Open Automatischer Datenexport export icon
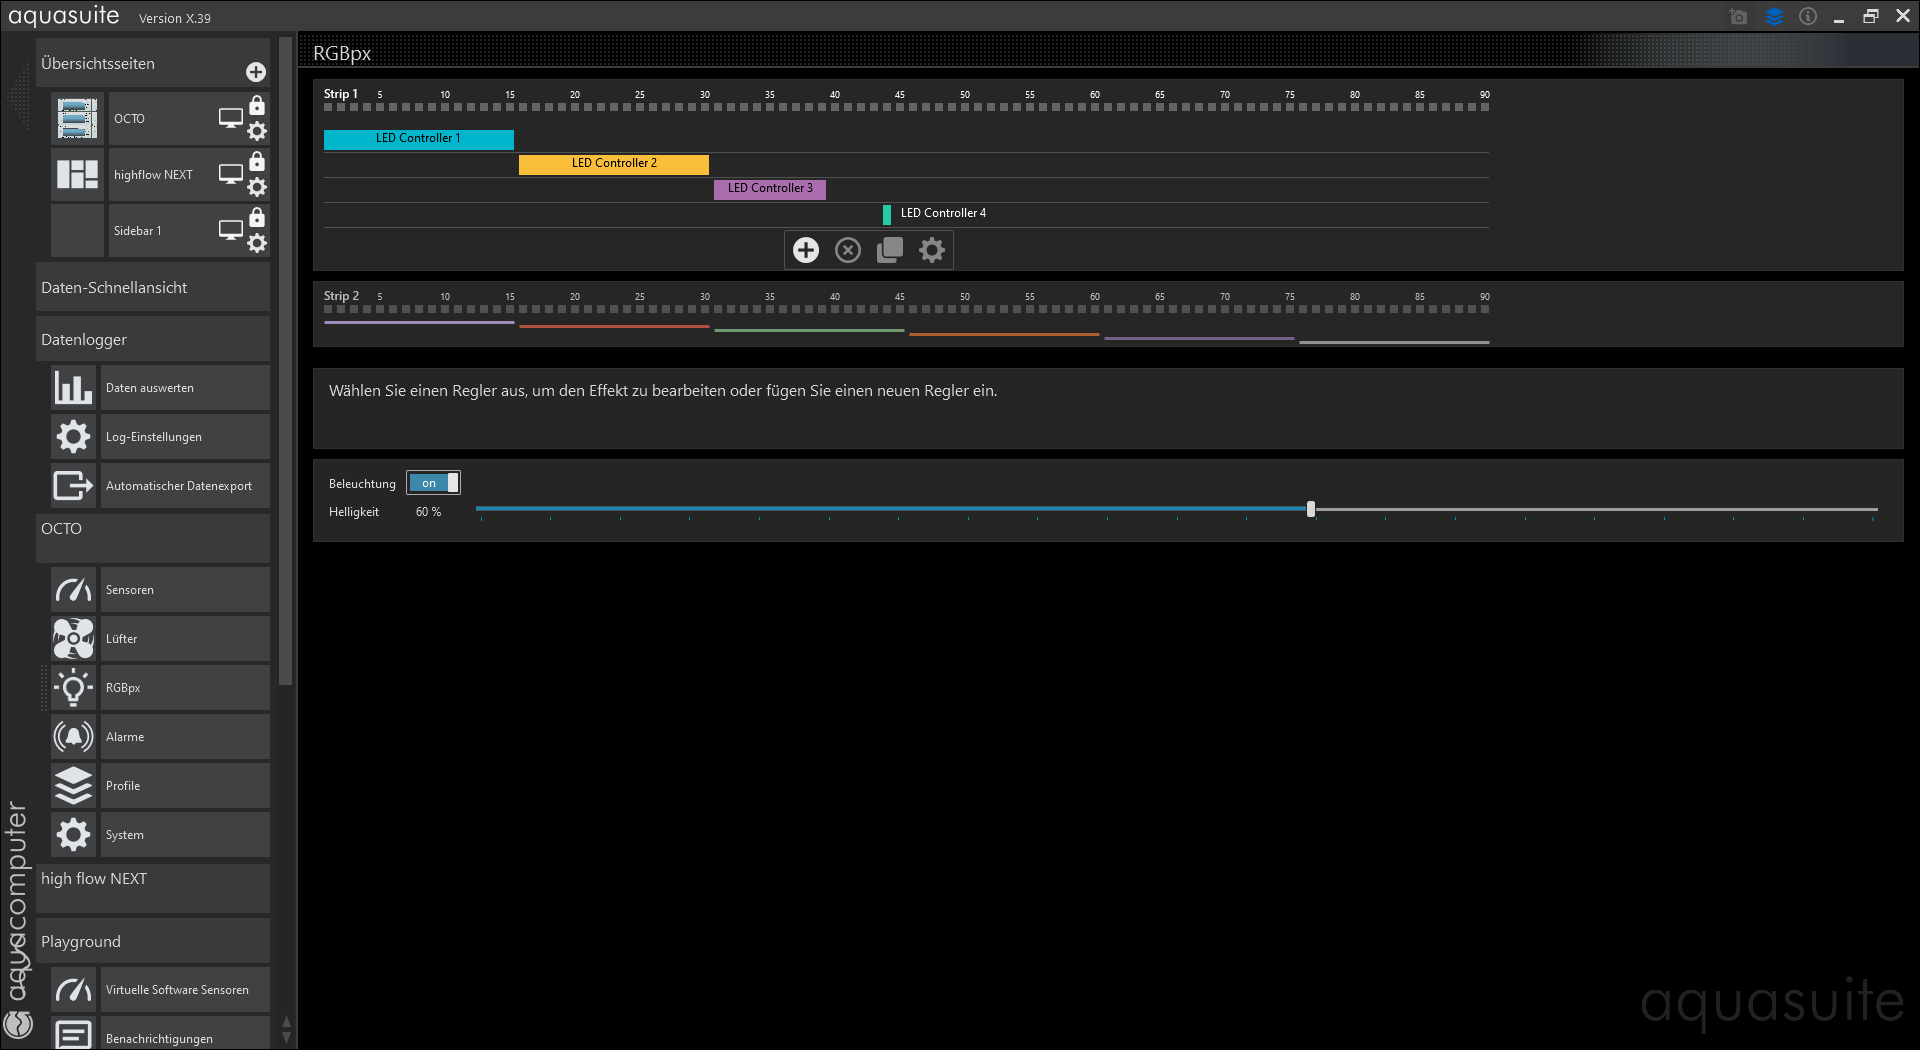The height and width of the screenshot is (1050, 1920). (x=73, y=485)
